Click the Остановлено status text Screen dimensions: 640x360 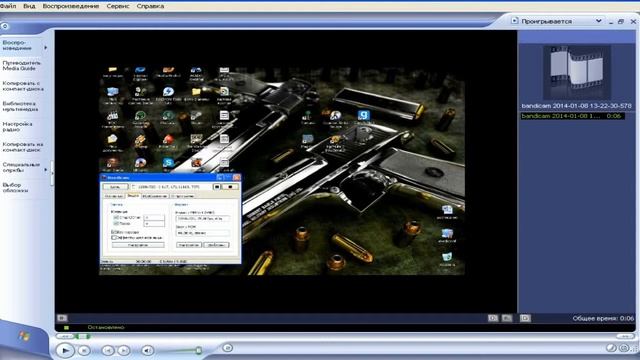point(106,327)
